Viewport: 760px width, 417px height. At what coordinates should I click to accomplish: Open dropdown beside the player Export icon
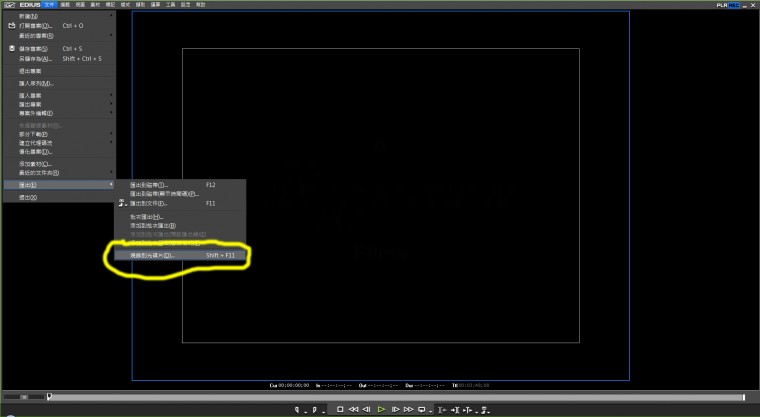tap(489, 412)
